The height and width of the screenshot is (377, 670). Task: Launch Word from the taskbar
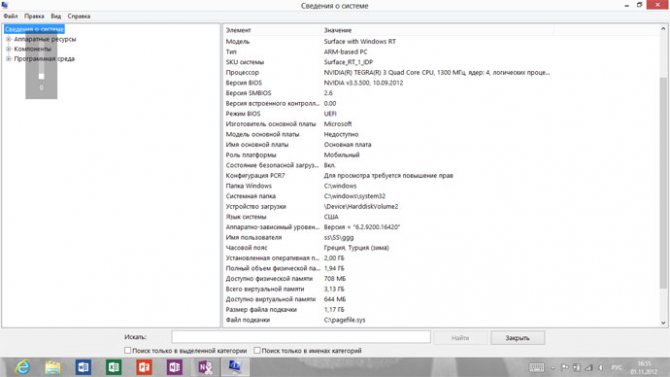click(x=83, y=367)
